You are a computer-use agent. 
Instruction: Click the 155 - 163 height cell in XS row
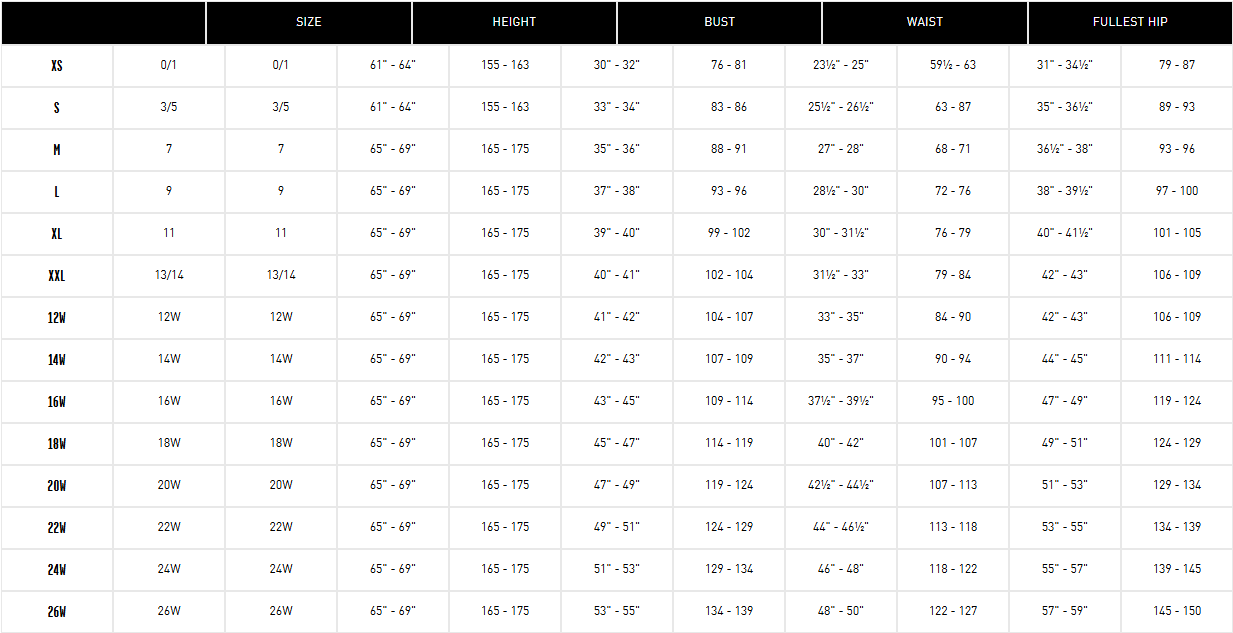click(505, 65)
